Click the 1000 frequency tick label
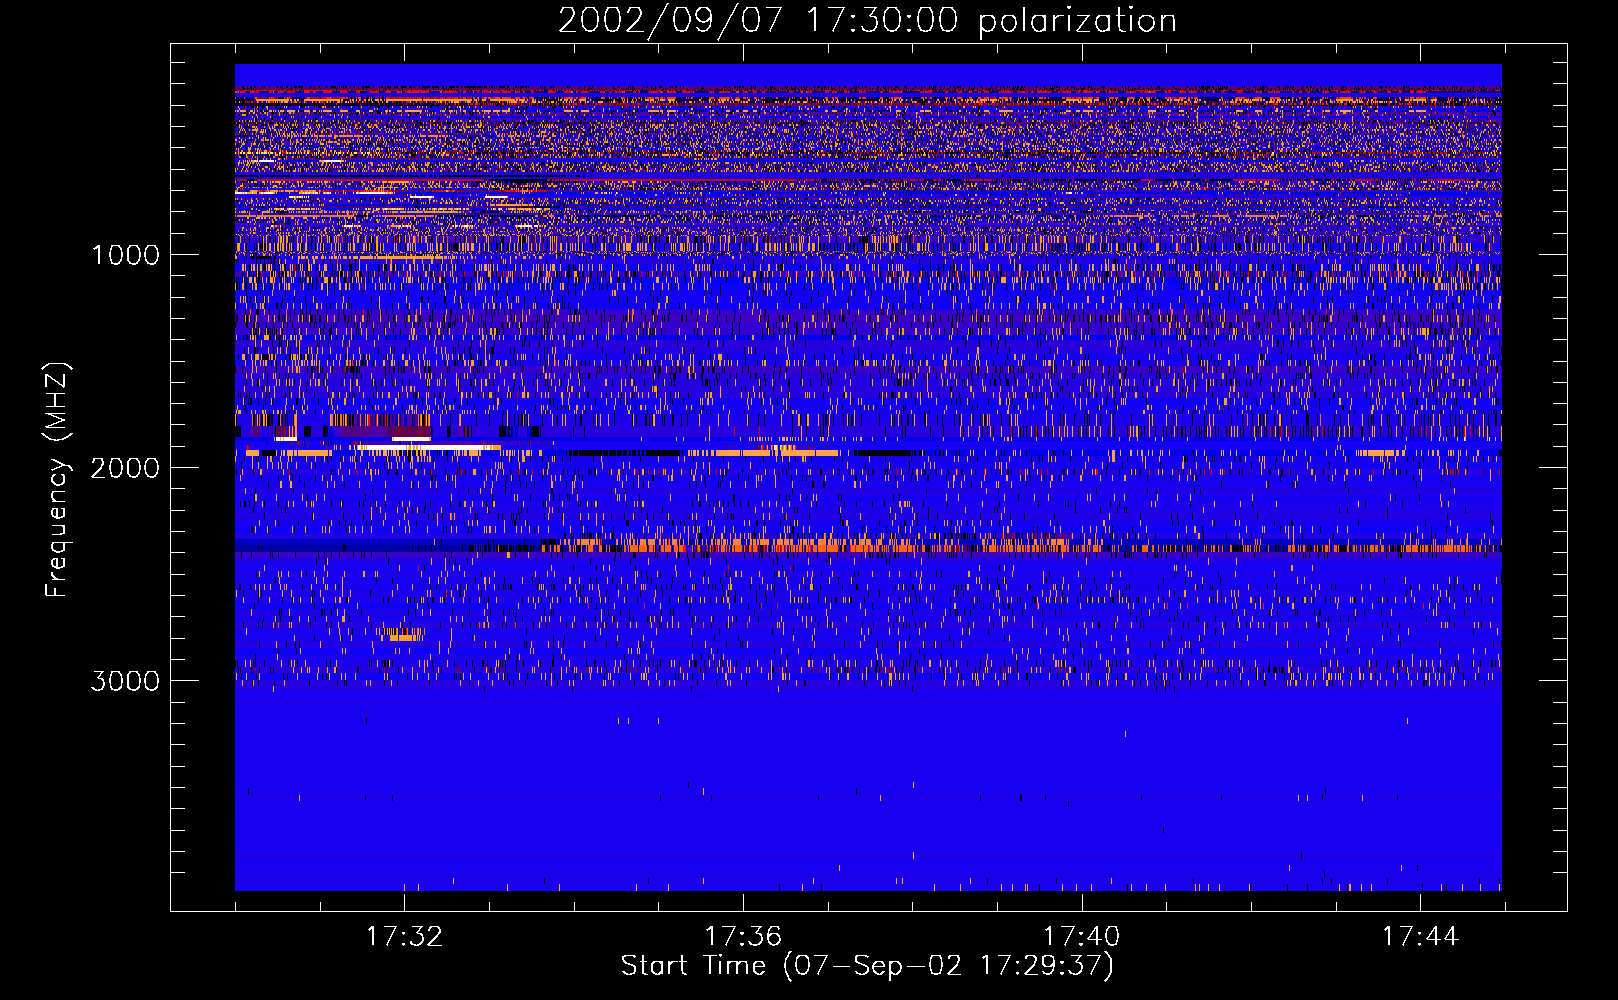The image size is (1618, 1000). 125,255
